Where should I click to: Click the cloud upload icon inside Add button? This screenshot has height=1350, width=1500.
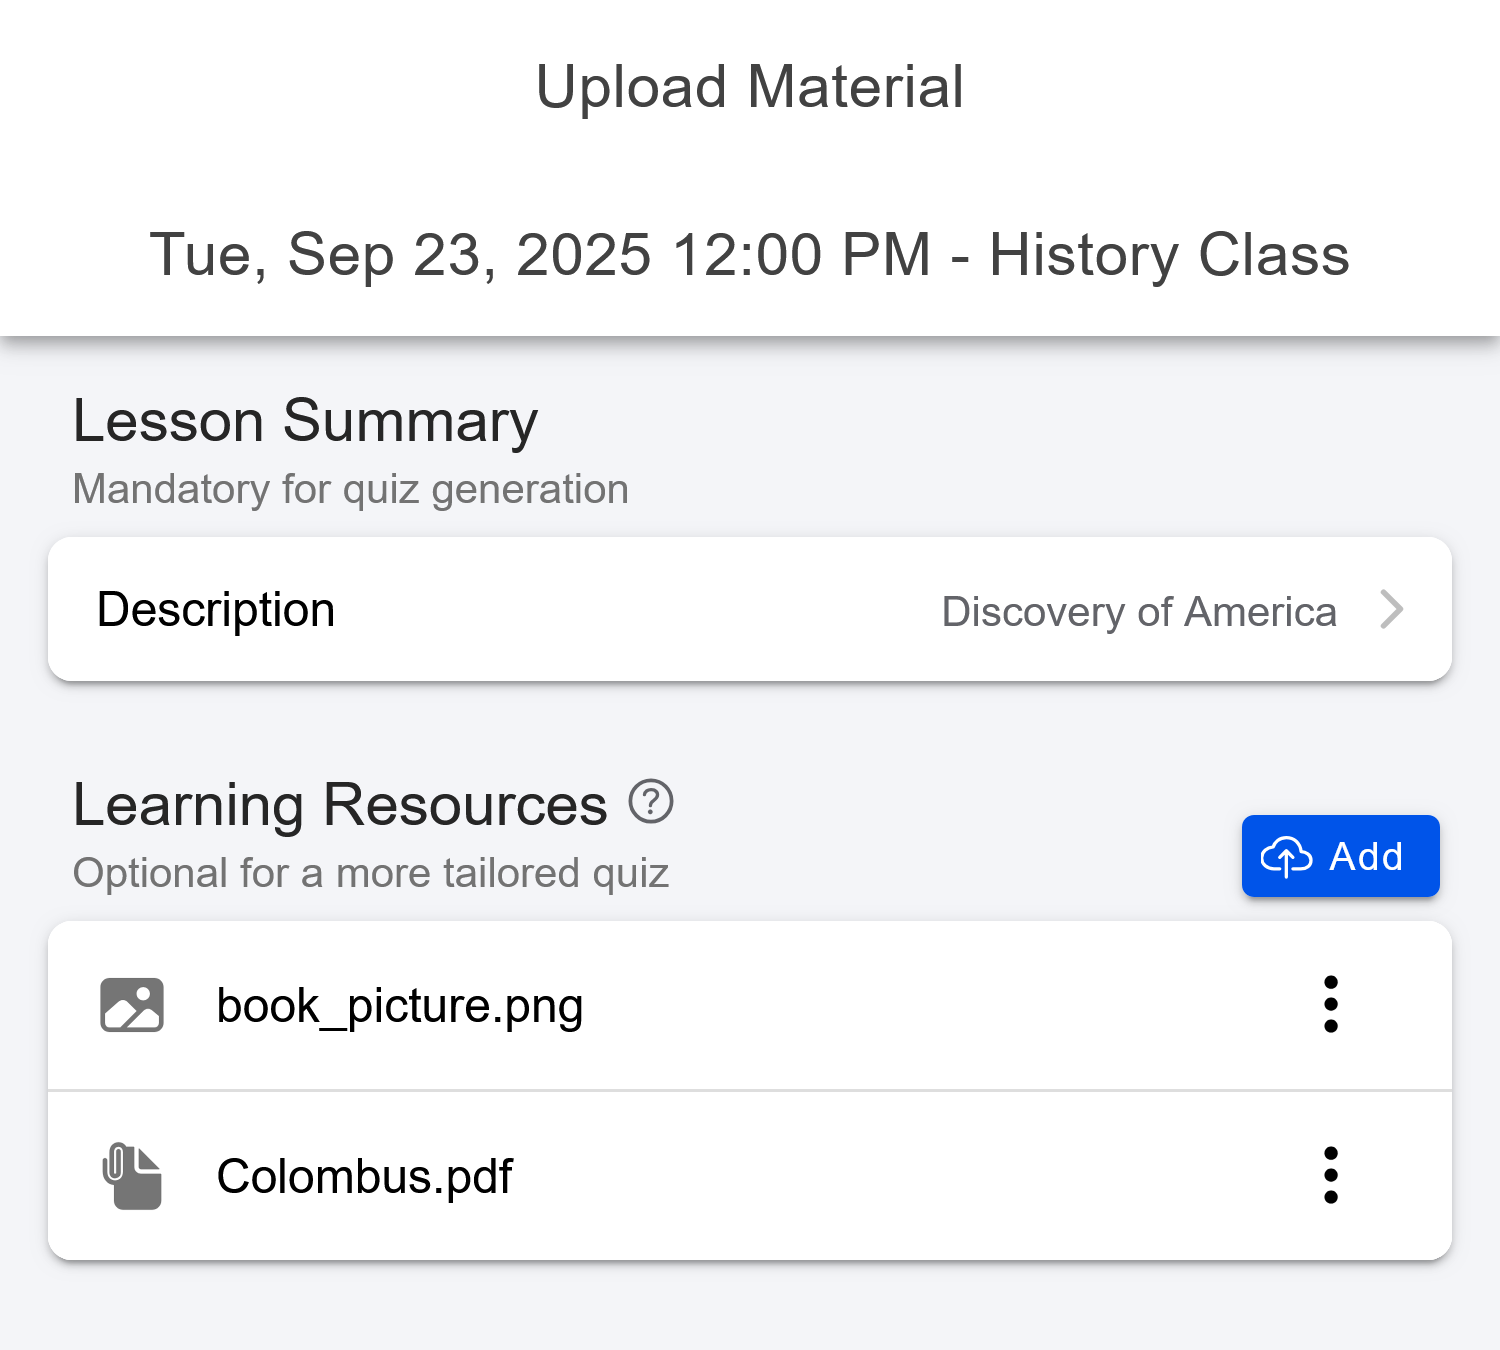[1286, 856]
